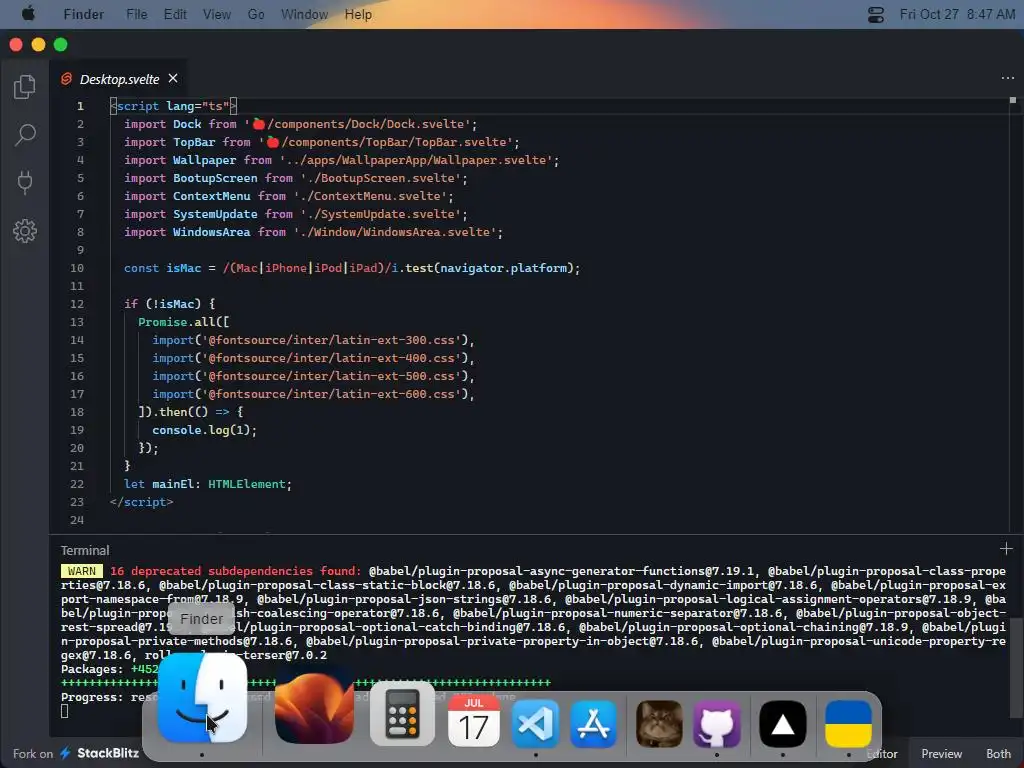Switch to Preview view

click(x=941, y=754)
